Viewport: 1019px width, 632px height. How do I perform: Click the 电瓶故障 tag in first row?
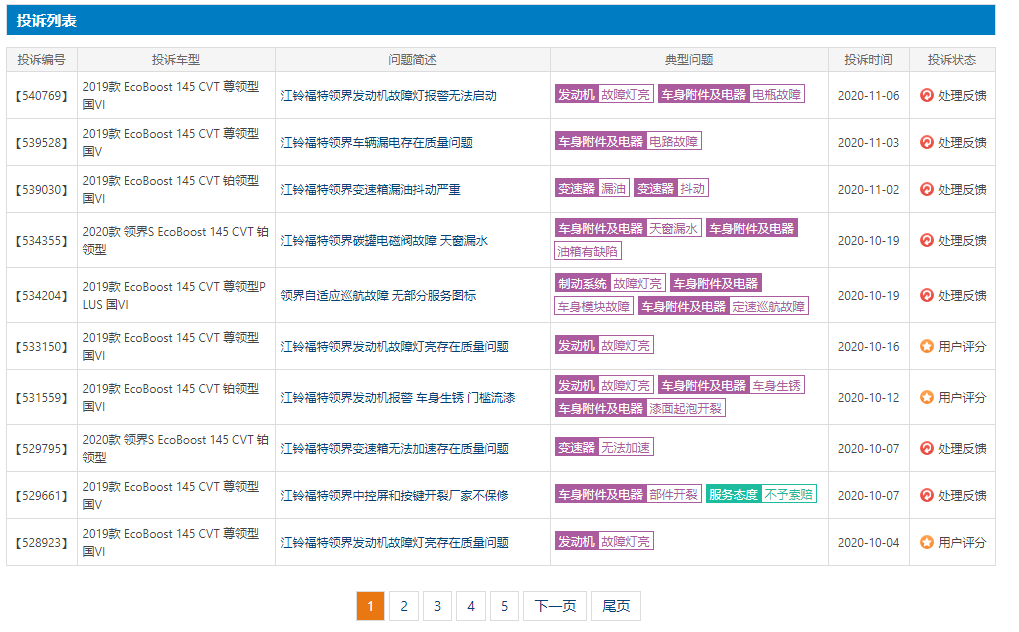tap(777, 95)
